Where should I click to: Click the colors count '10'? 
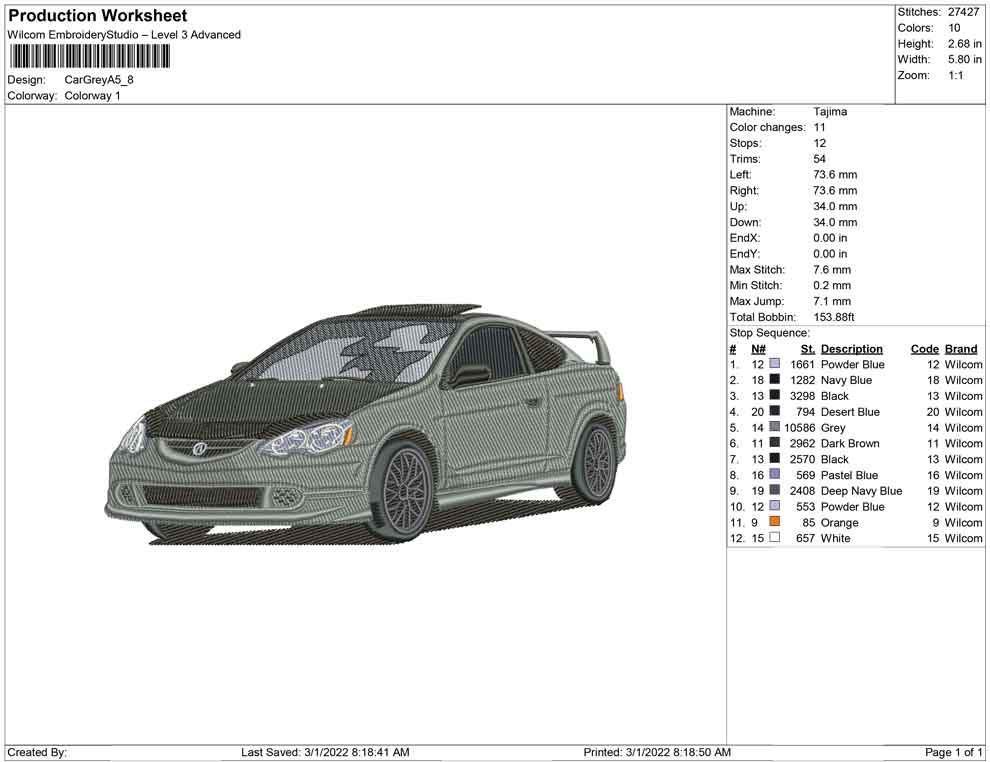pyautogui.click(x=954, y=28)
